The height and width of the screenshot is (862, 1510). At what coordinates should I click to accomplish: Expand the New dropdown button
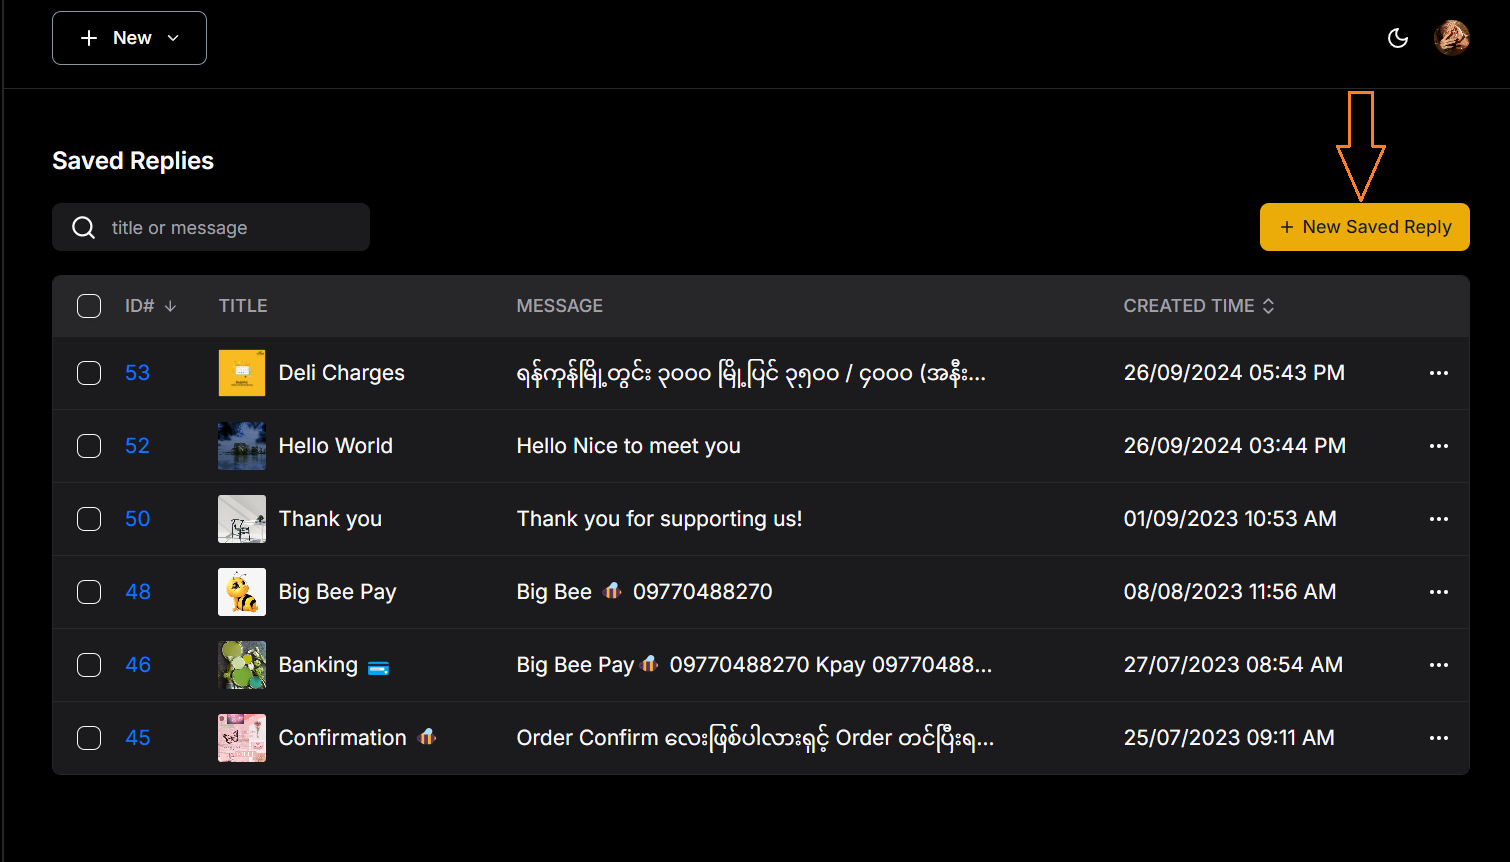[129, 38]
